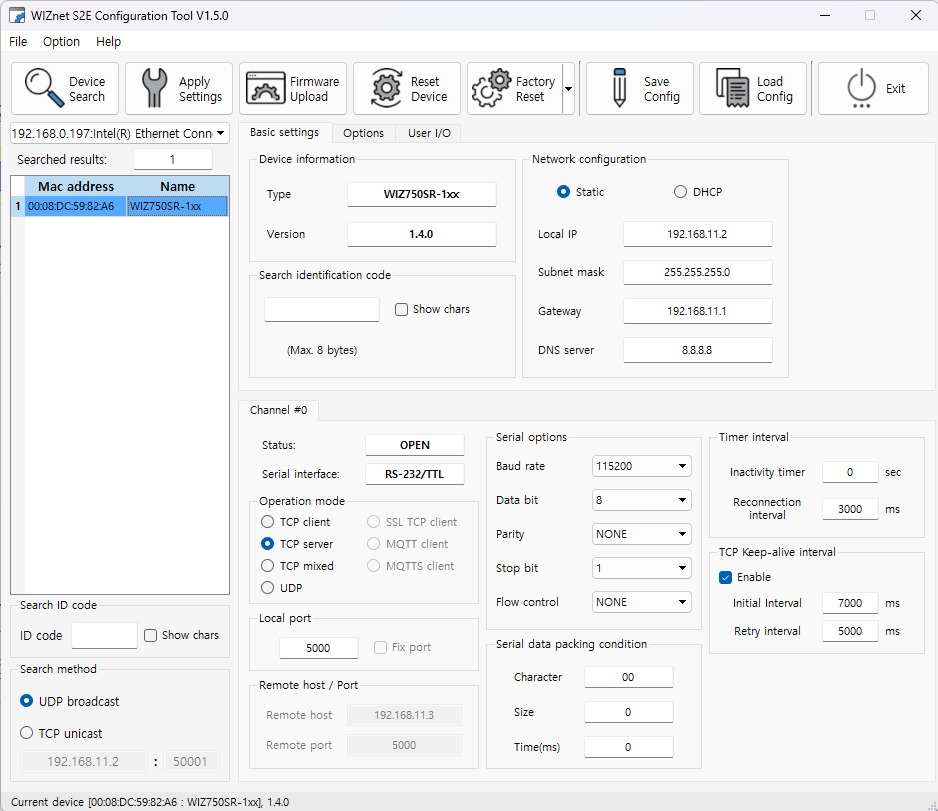Click the Status value OPEN
The image size is (938, 811).
(415, 445)
